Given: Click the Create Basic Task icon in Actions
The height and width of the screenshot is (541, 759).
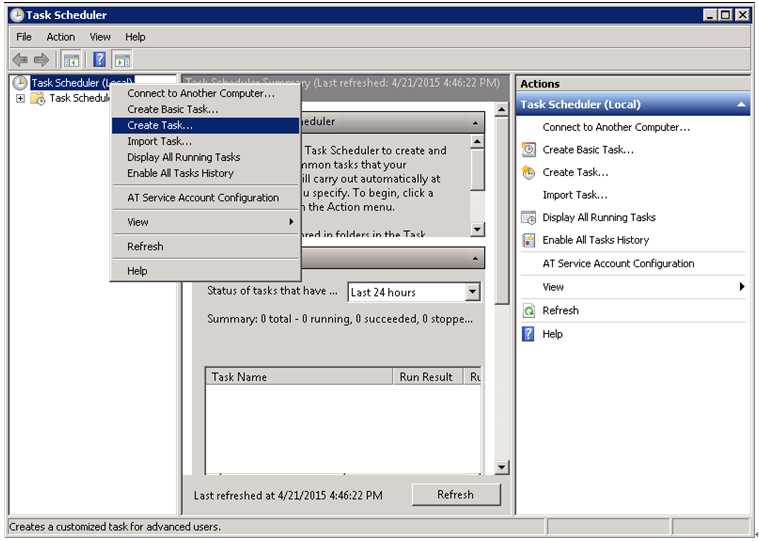Looking at the screenshot, I should (529, 150).
